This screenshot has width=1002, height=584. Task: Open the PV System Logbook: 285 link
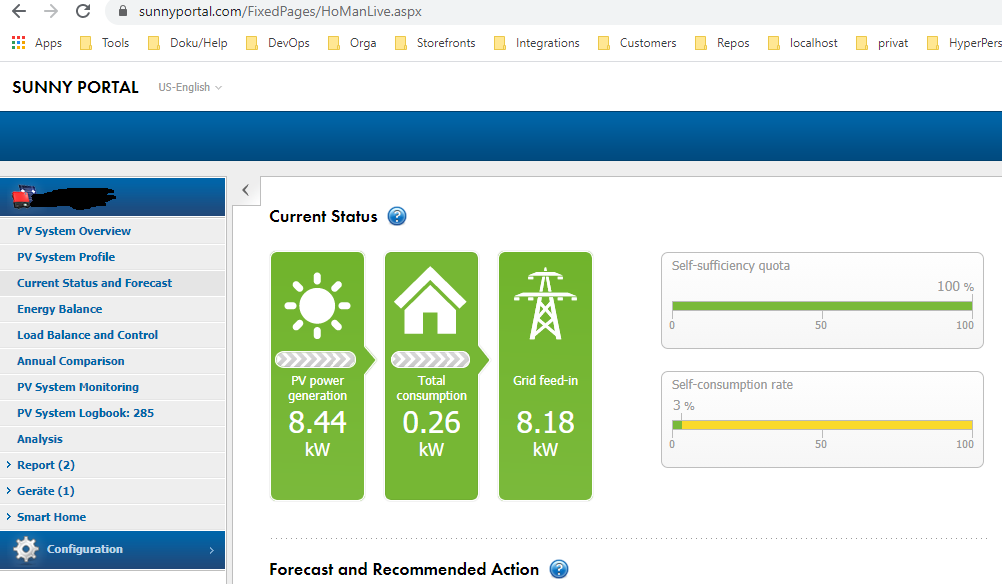[86, 413]
